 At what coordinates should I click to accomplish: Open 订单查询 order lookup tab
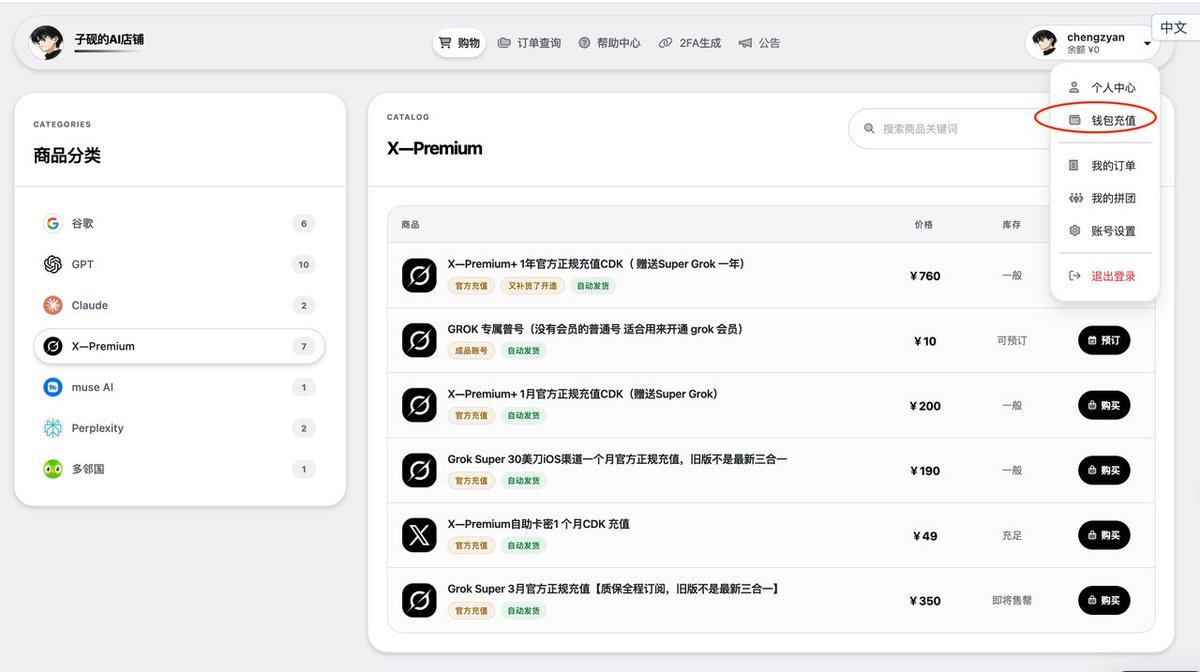(x=530, y=43)
